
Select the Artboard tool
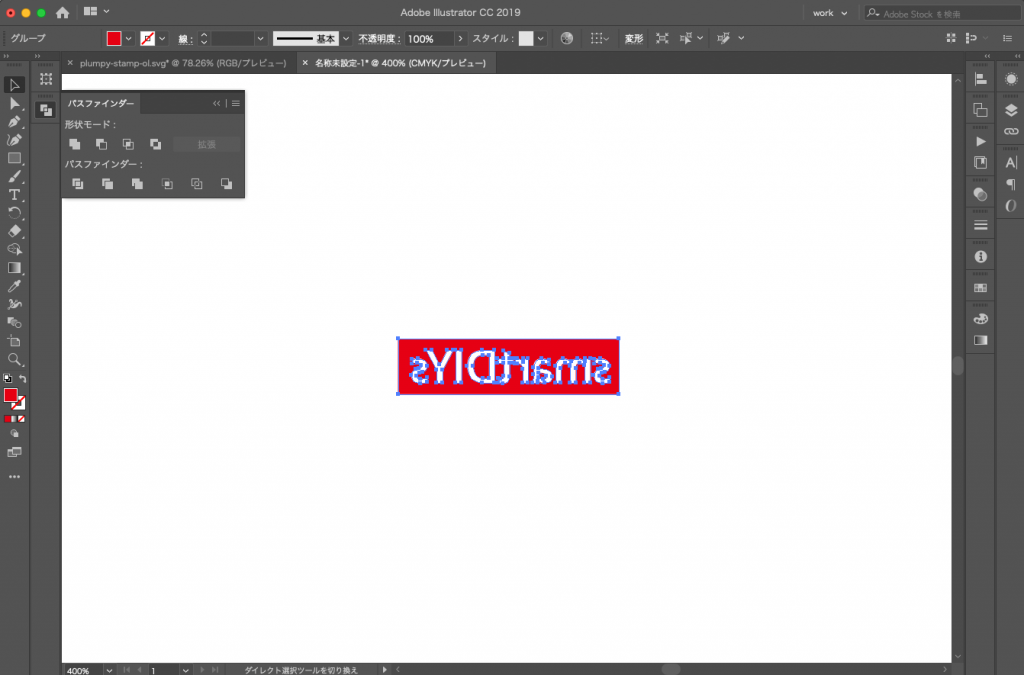(14, 341)
